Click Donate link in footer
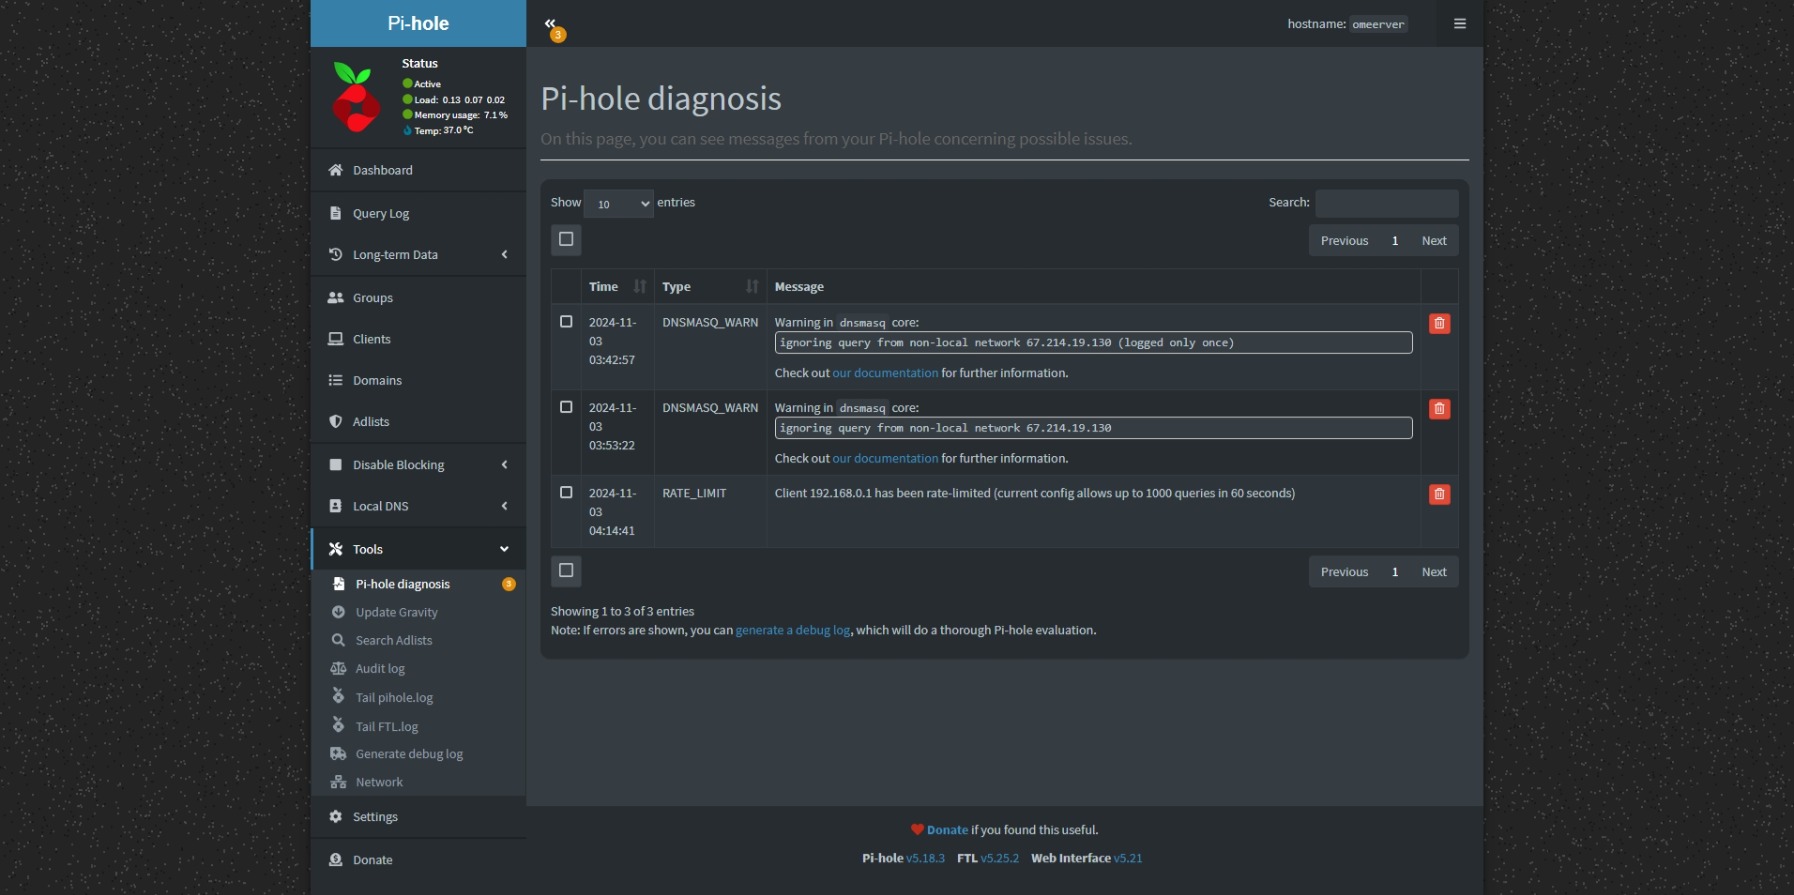Viewport: 1794px width, 895px height. [x=947, y=830]
